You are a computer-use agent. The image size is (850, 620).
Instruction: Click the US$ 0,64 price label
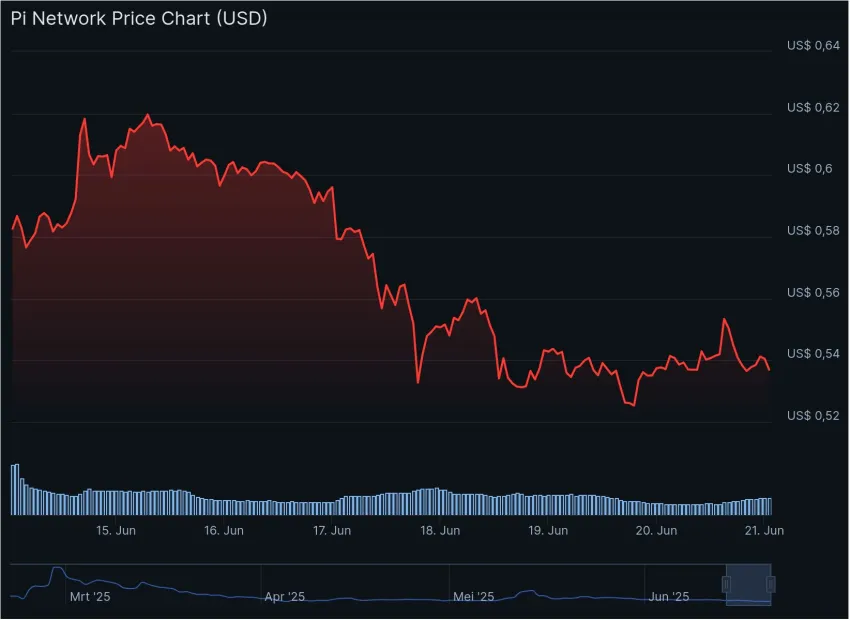(812, 45)
